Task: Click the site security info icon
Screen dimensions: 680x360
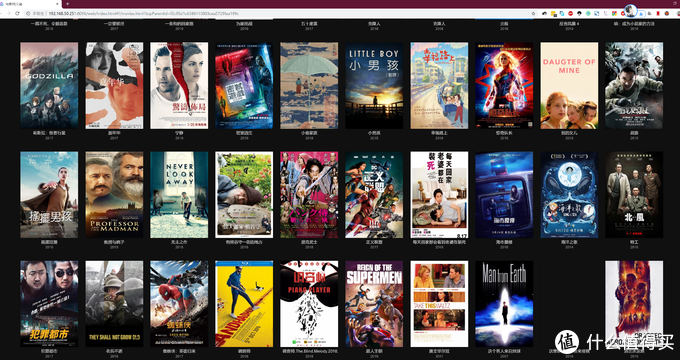Action: tap(28, 13)
